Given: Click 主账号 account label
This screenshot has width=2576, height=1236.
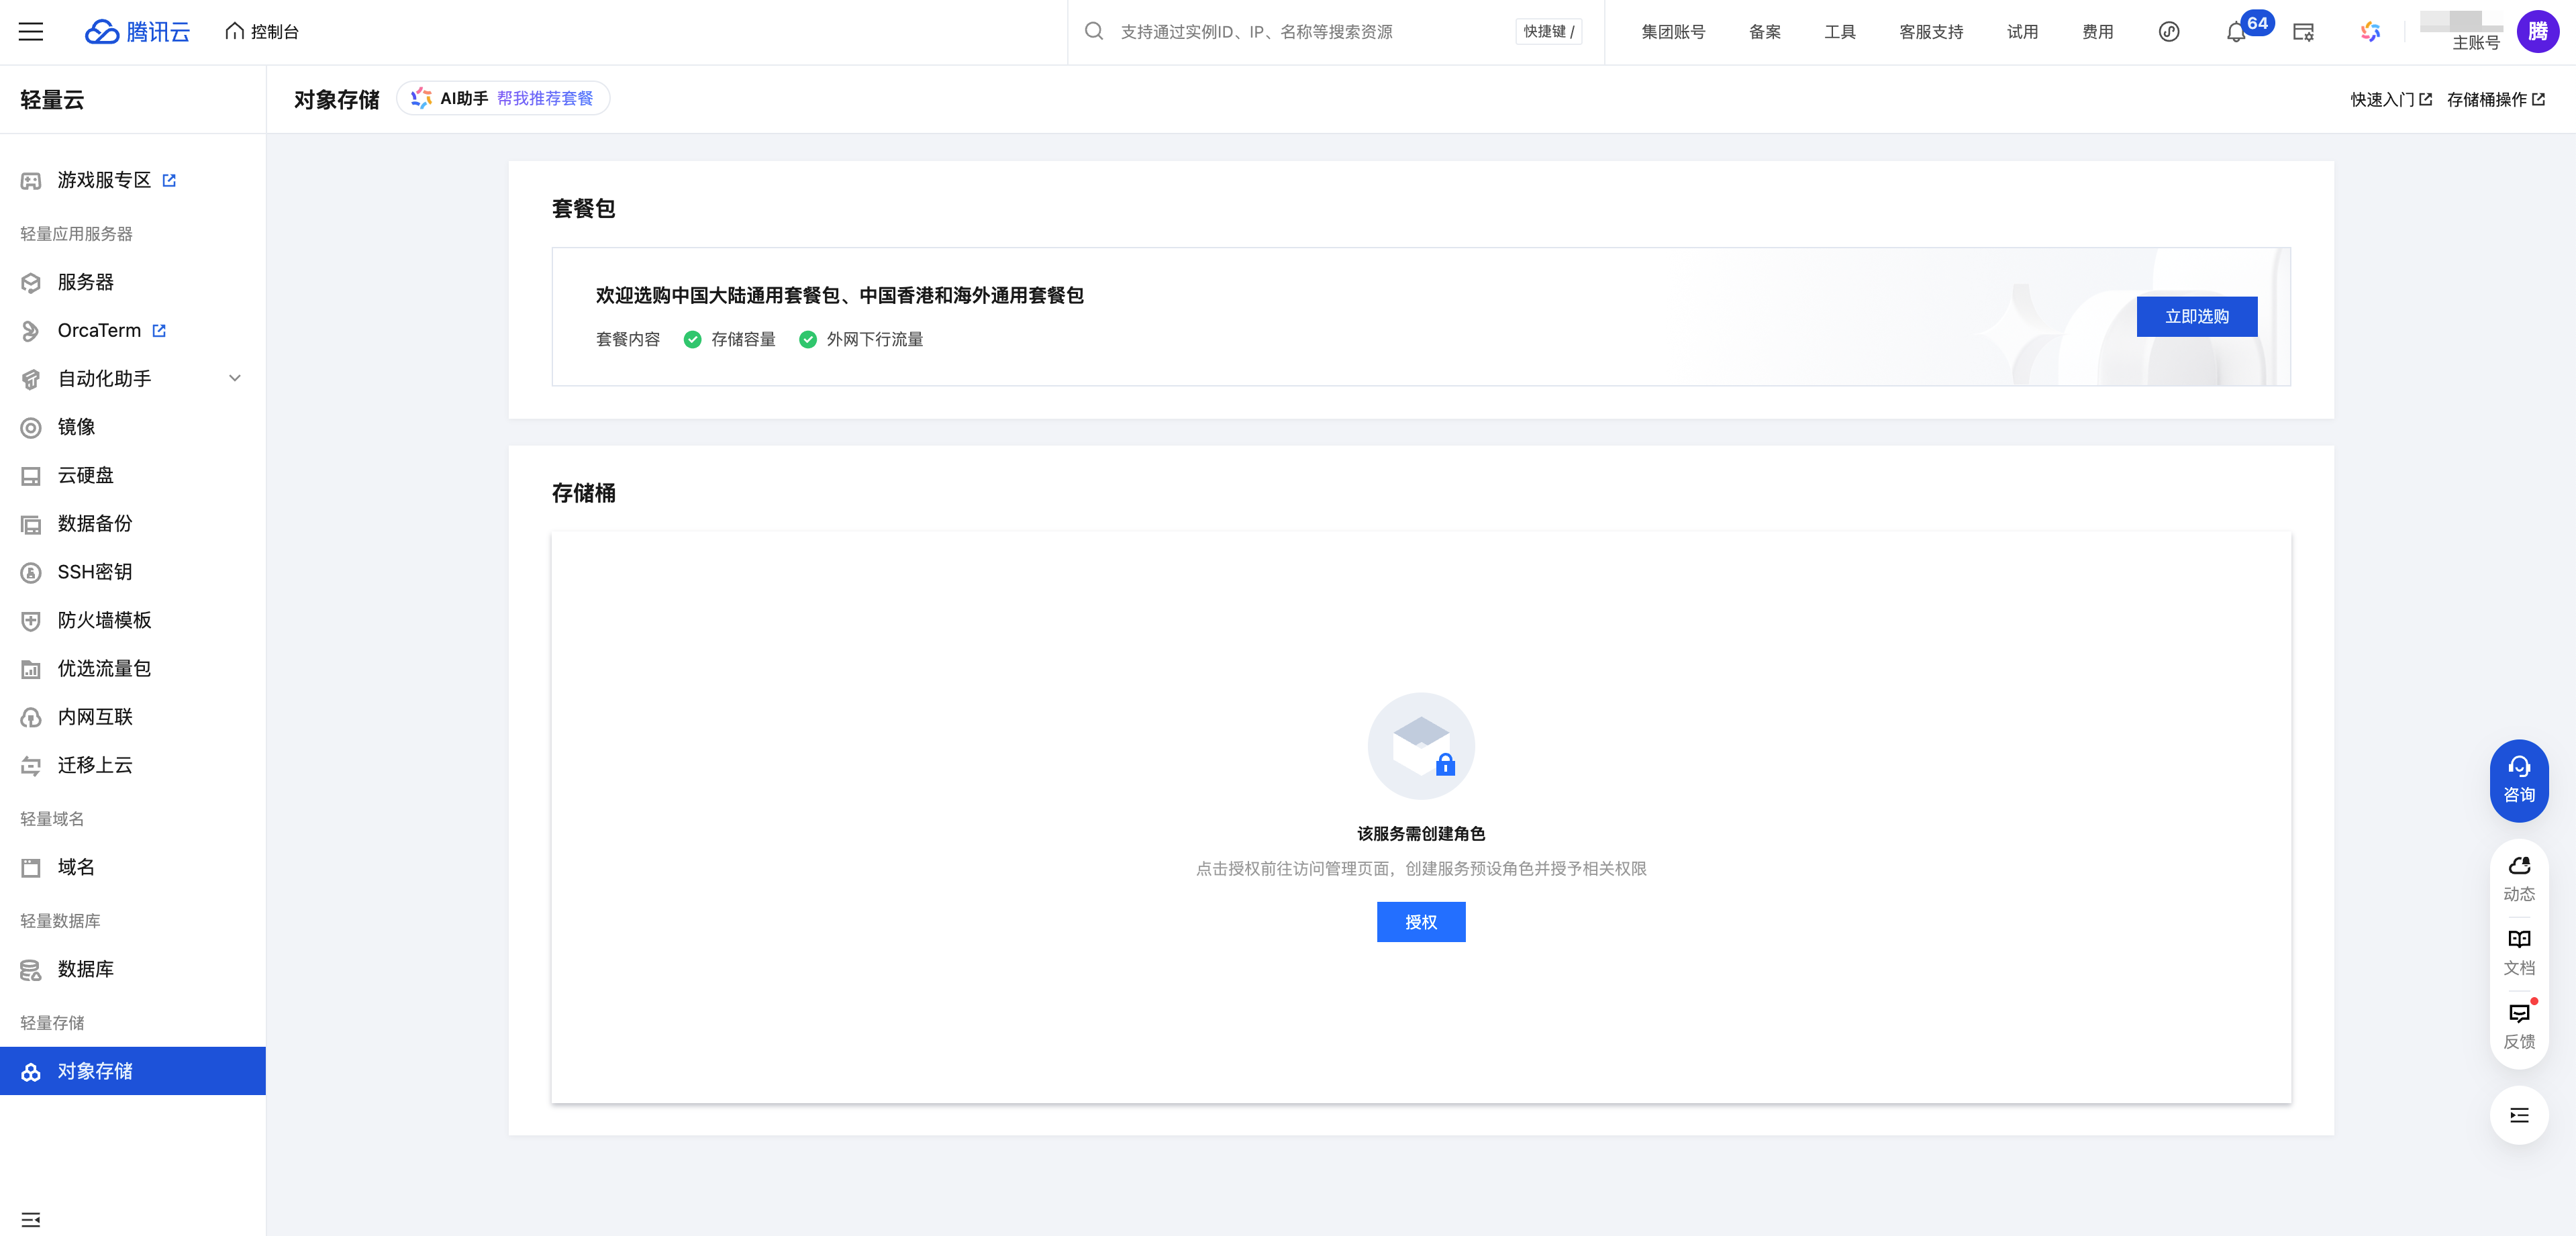Looking at the screenshot, I should (2475, 43).
